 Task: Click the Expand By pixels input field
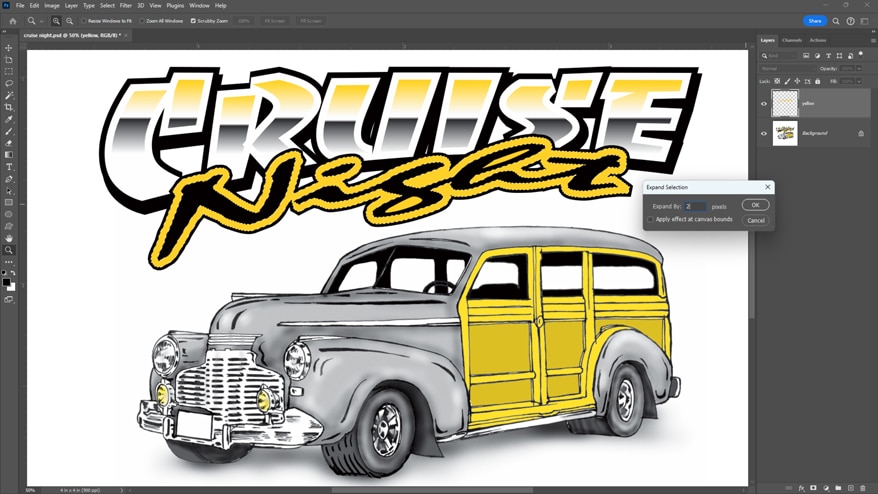(695, 206)
